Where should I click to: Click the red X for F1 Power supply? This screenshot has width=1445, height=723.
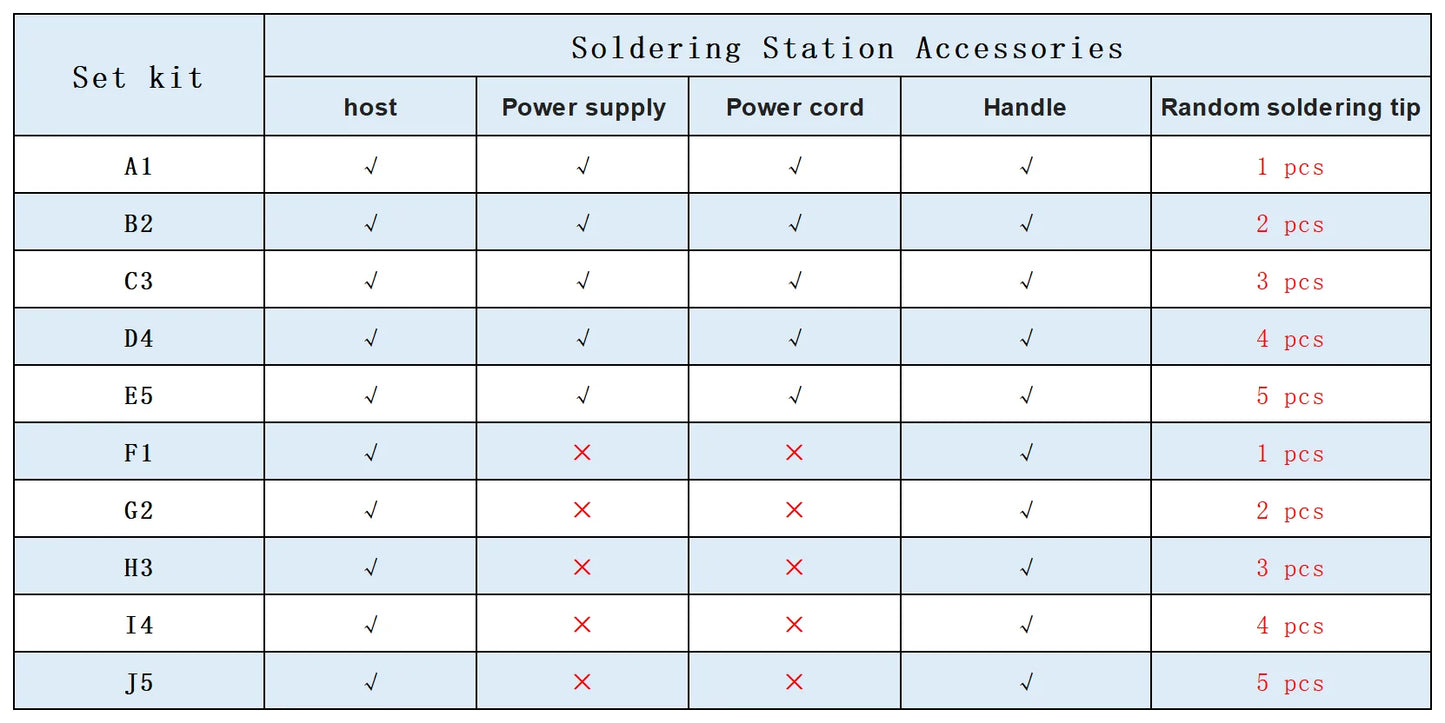(x=582, y=453)
